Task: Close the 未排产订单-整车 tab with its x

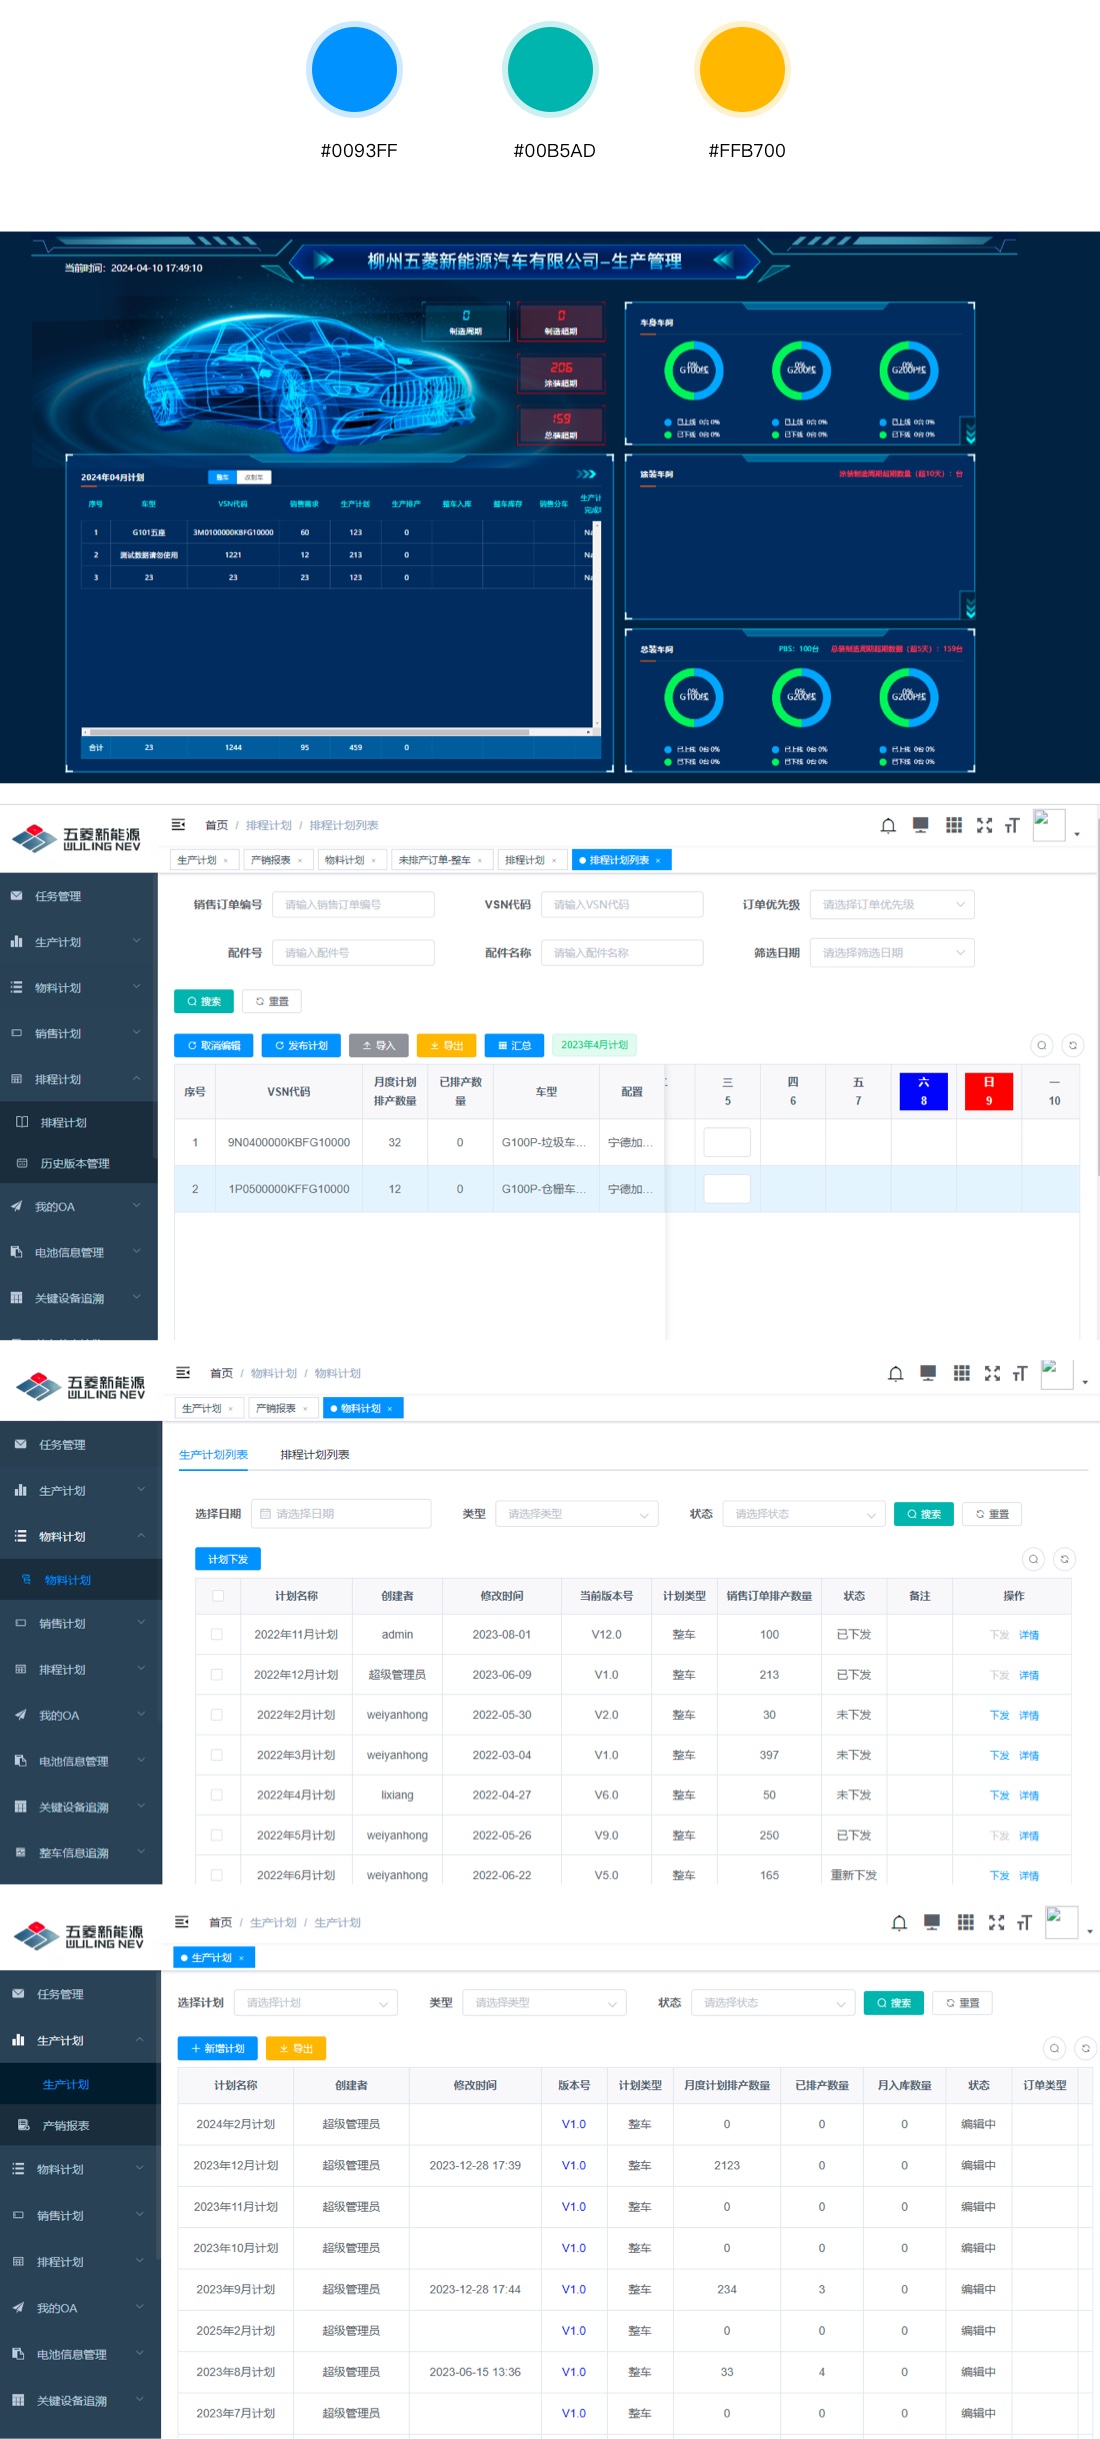Action: point(480,860)
